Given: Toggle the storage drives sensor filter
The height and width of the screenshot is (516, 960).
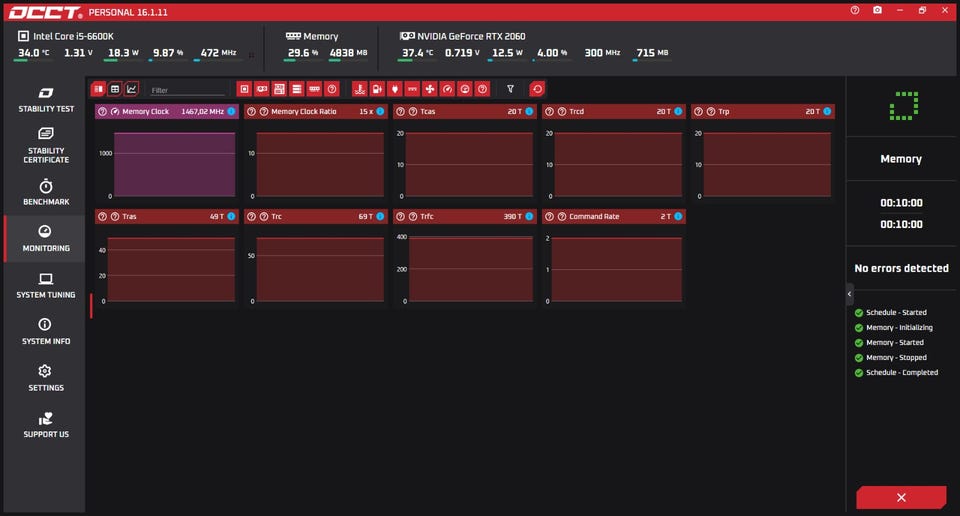Looking at the screenshot, I should [x=297, y=89].
